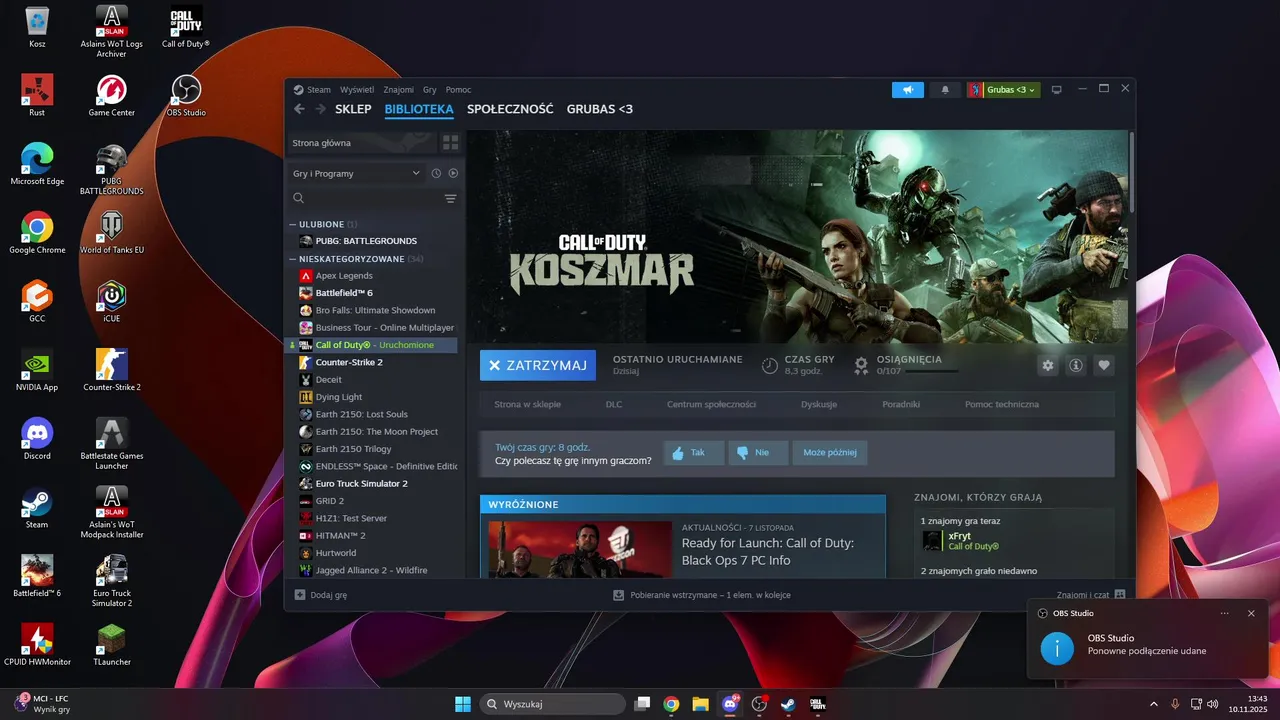Open Discord desktop shortcut

pyautogui.click(x=37, y=438)
